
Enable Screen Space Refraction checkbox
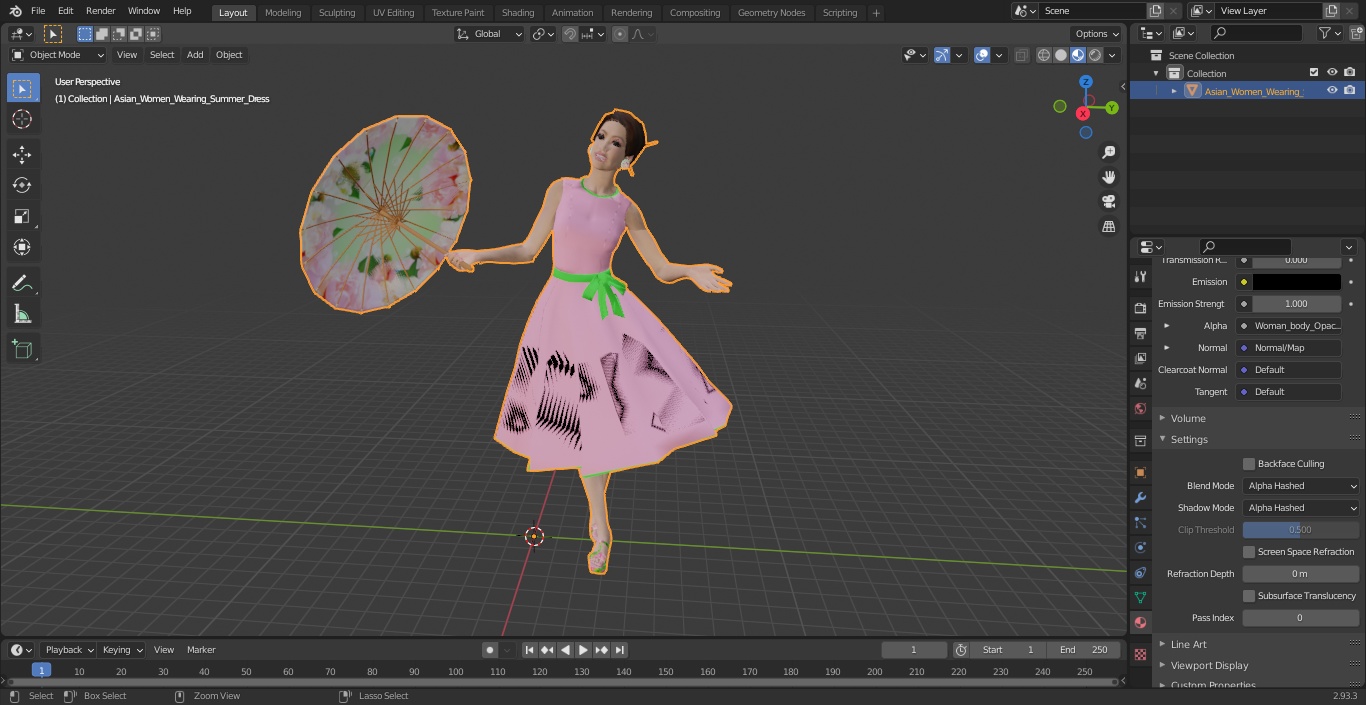click(1249, 552)
